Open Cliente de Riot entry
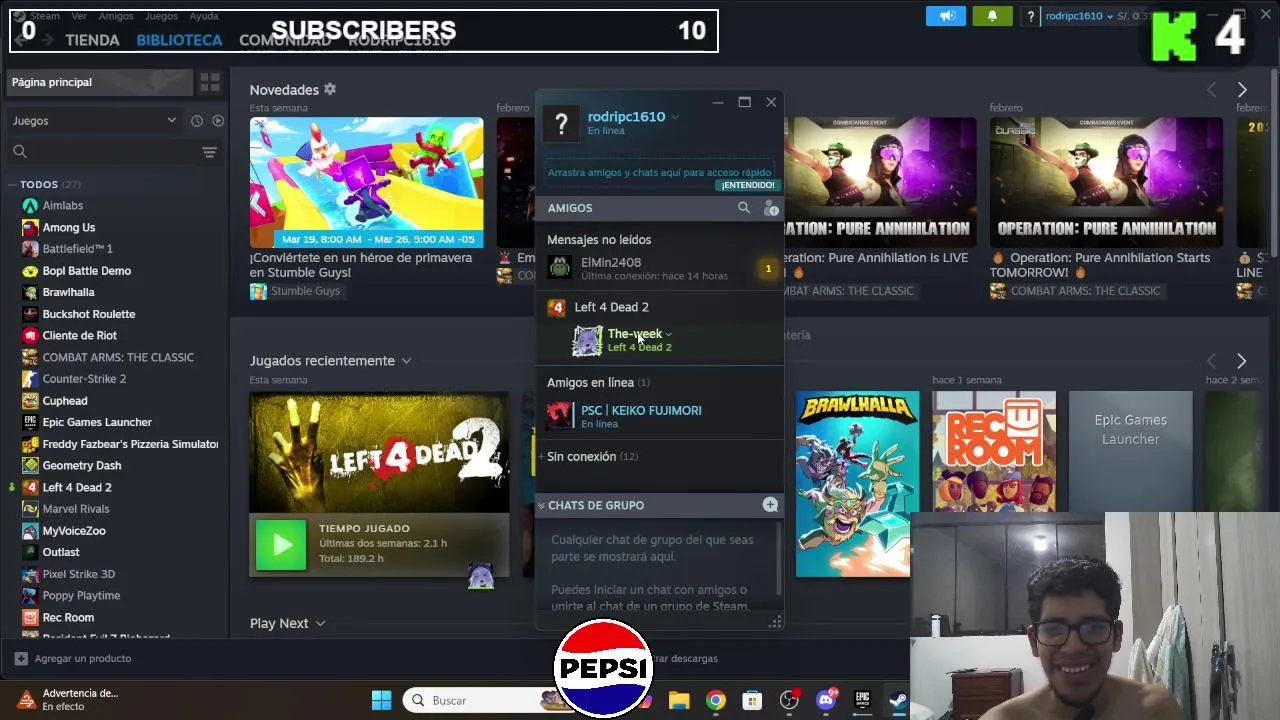 pos(79,335)
